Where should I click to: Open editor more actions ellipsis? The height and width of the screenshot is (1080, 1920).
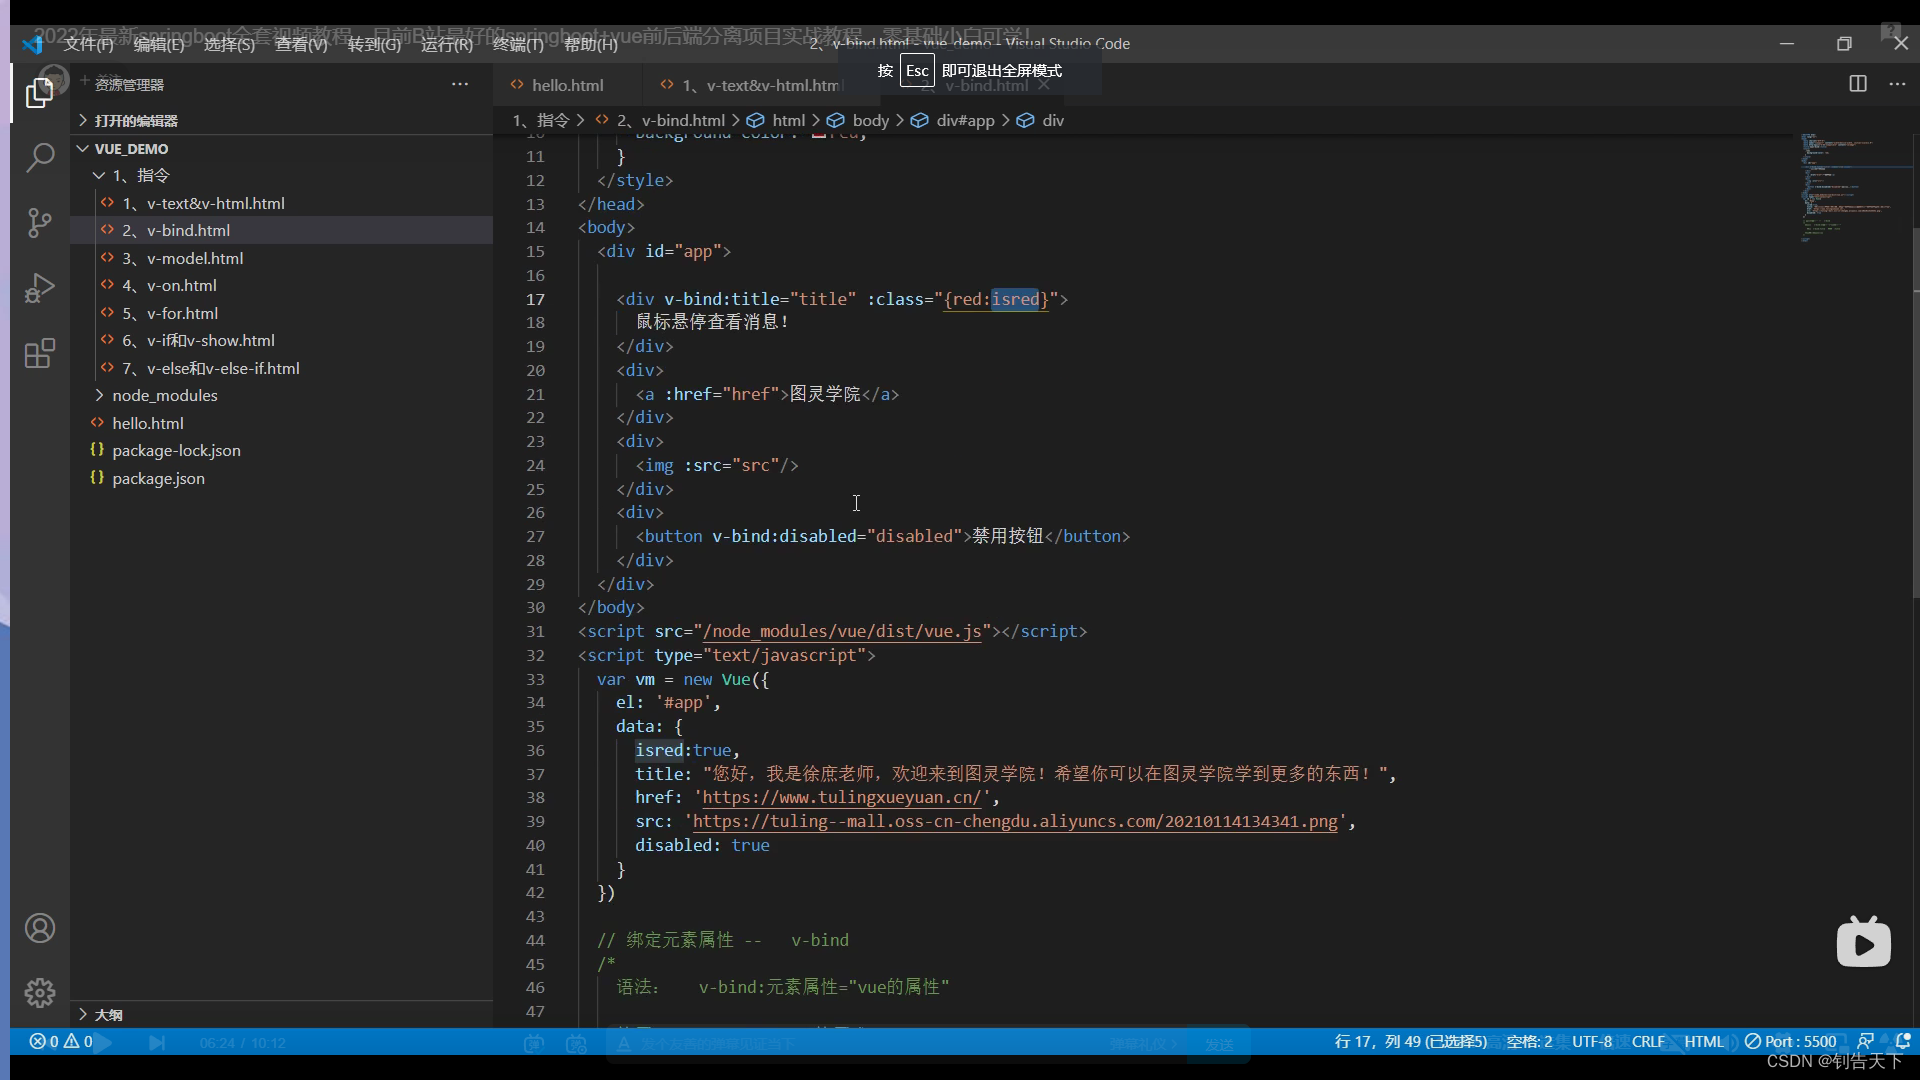click(1897, 84)
